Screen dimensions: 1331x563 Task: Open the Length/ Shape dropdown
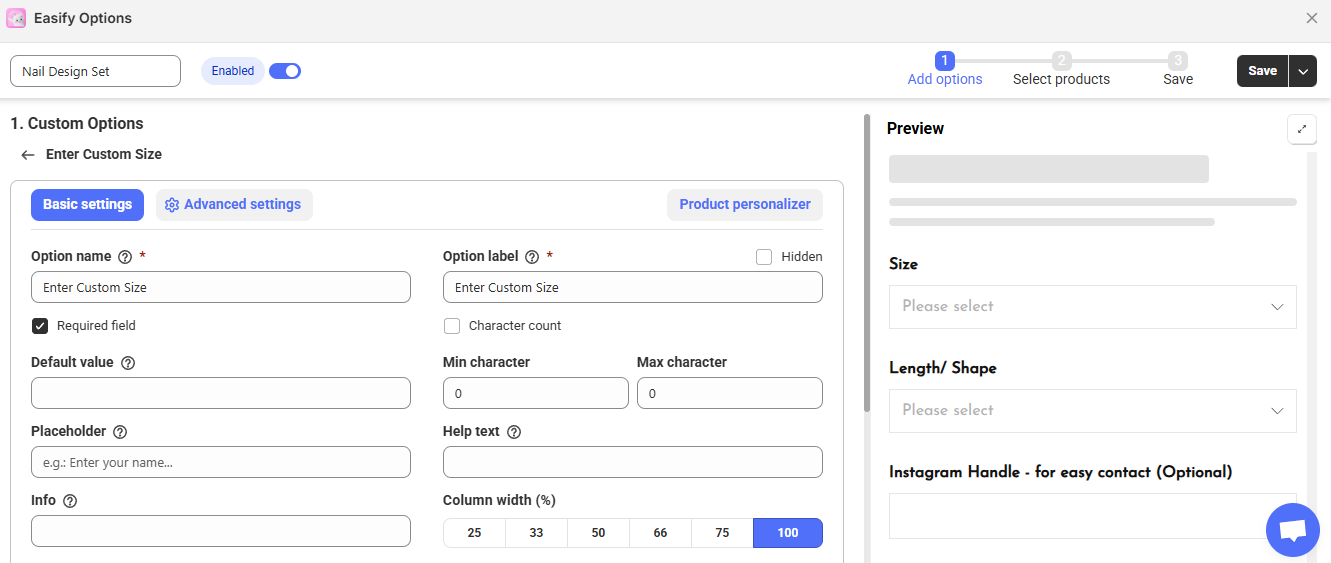pyautogui.click(x=1092, y=411)
